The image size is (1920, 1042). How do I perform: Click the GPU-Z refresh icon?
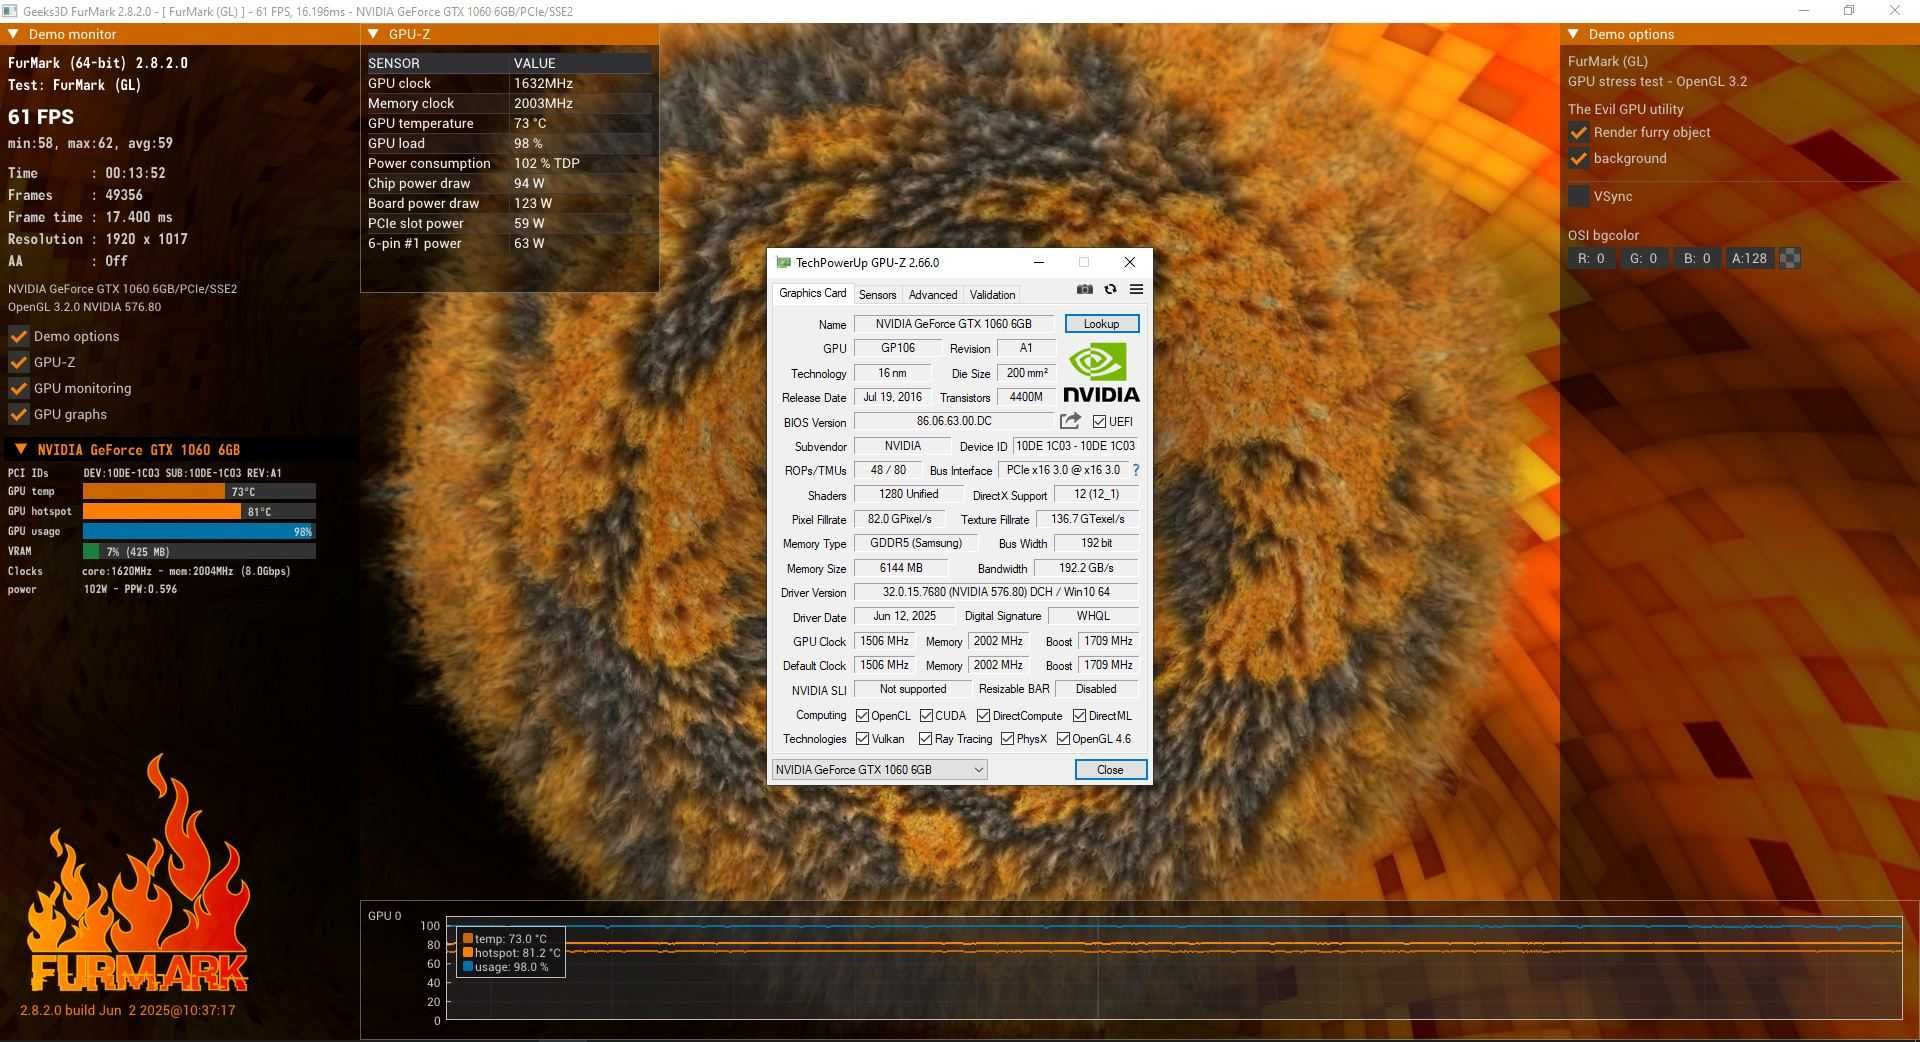point(1110,290)
